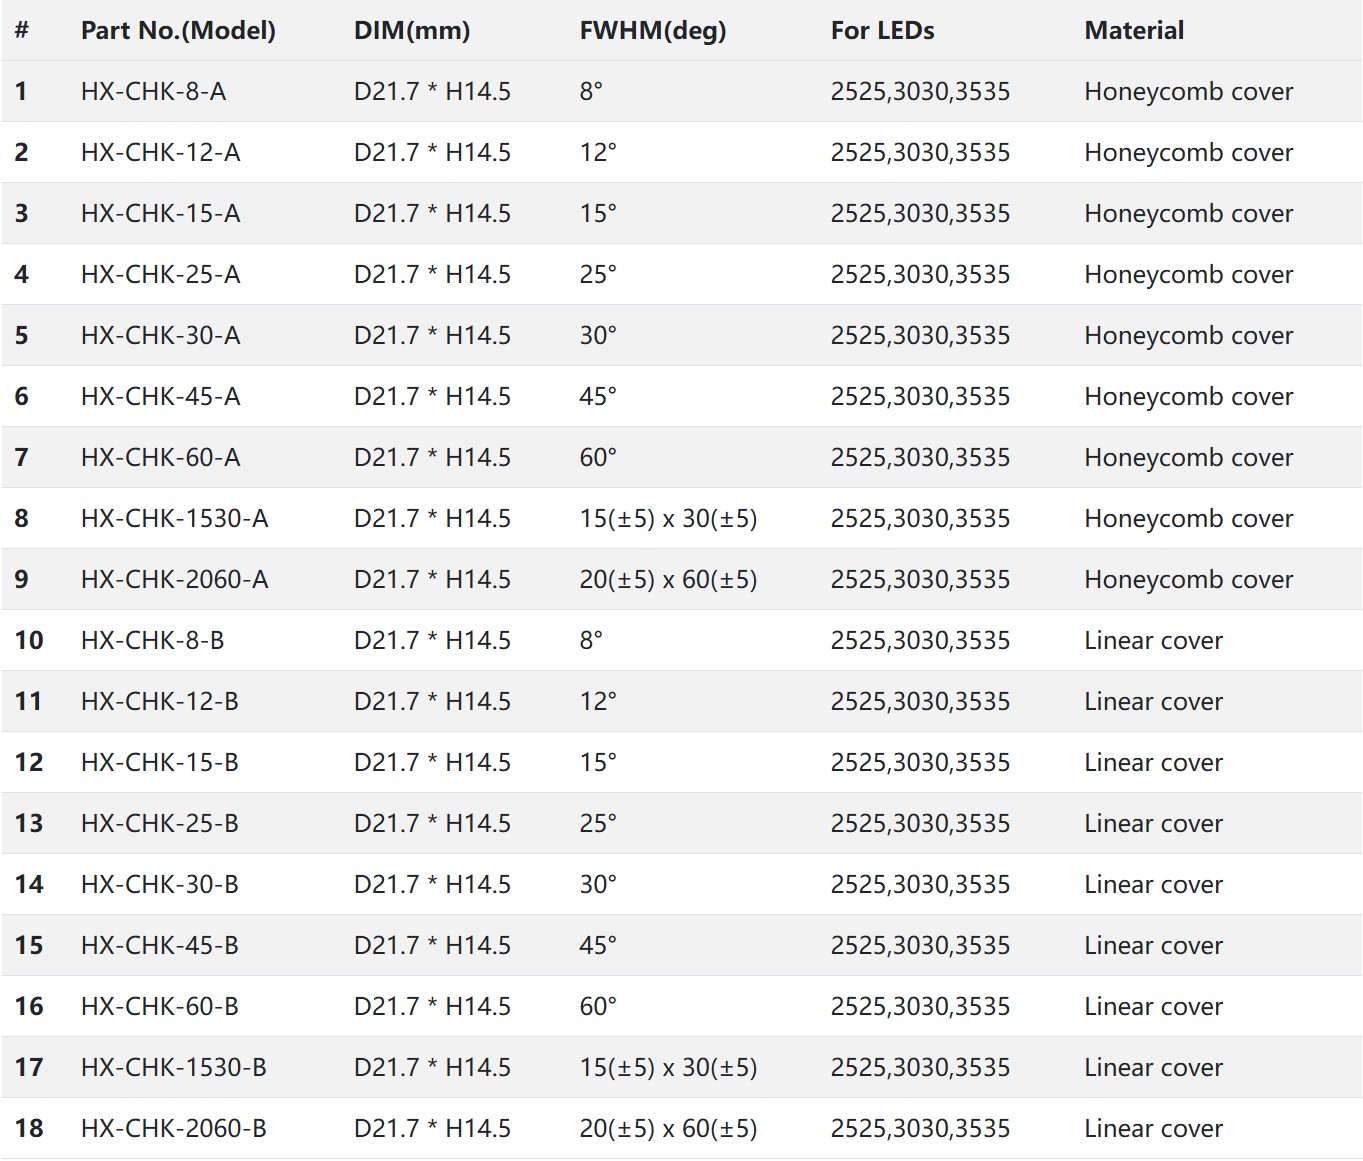Select part number HX-CHK-8-B
Viewport: 1363px width, 1161px height.
[152, 641]
